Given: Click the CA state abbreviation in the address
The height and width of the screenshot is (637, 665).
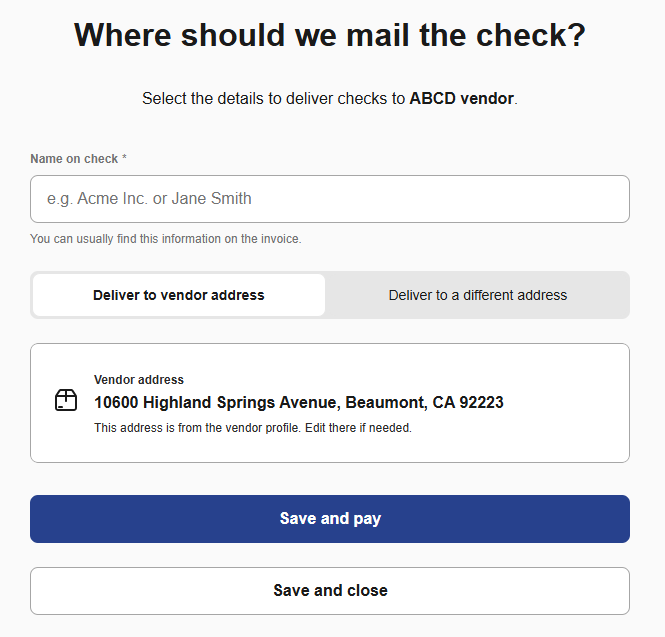Looking at the screenshot, I should 445,403.
